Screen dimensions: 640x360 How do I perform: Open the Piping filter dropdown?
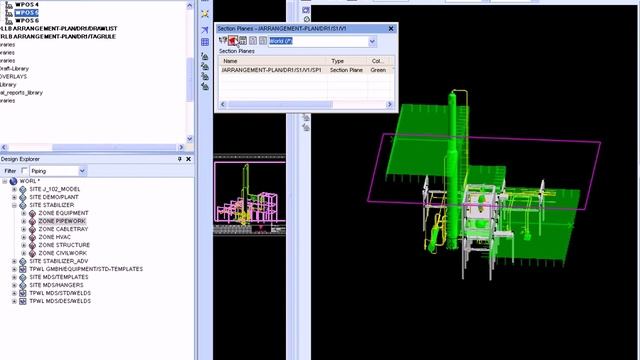click(x=82, y=171)
